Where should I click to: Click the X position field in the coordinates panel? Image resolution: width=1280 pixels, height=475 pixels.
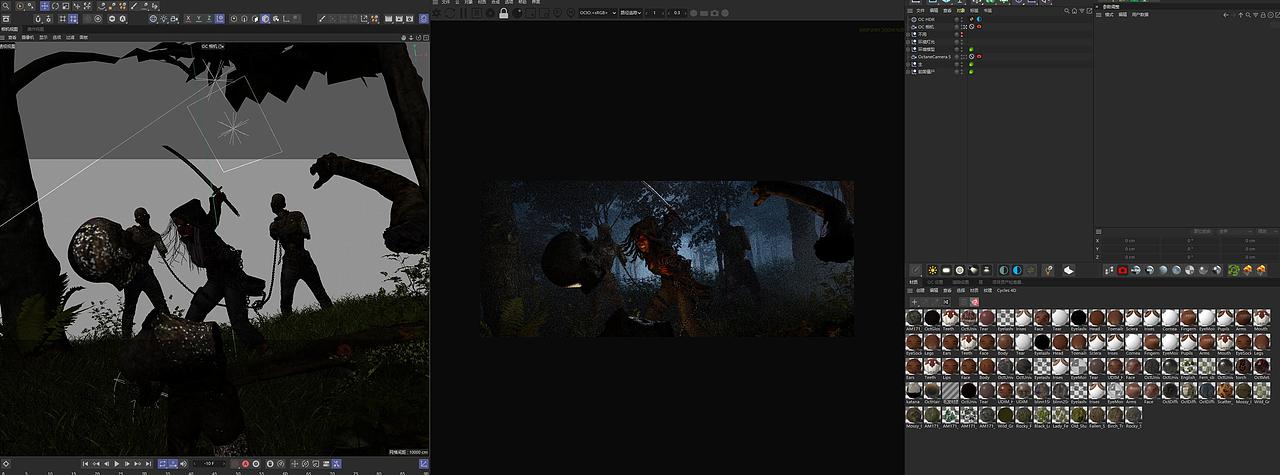coord(1130,241)
